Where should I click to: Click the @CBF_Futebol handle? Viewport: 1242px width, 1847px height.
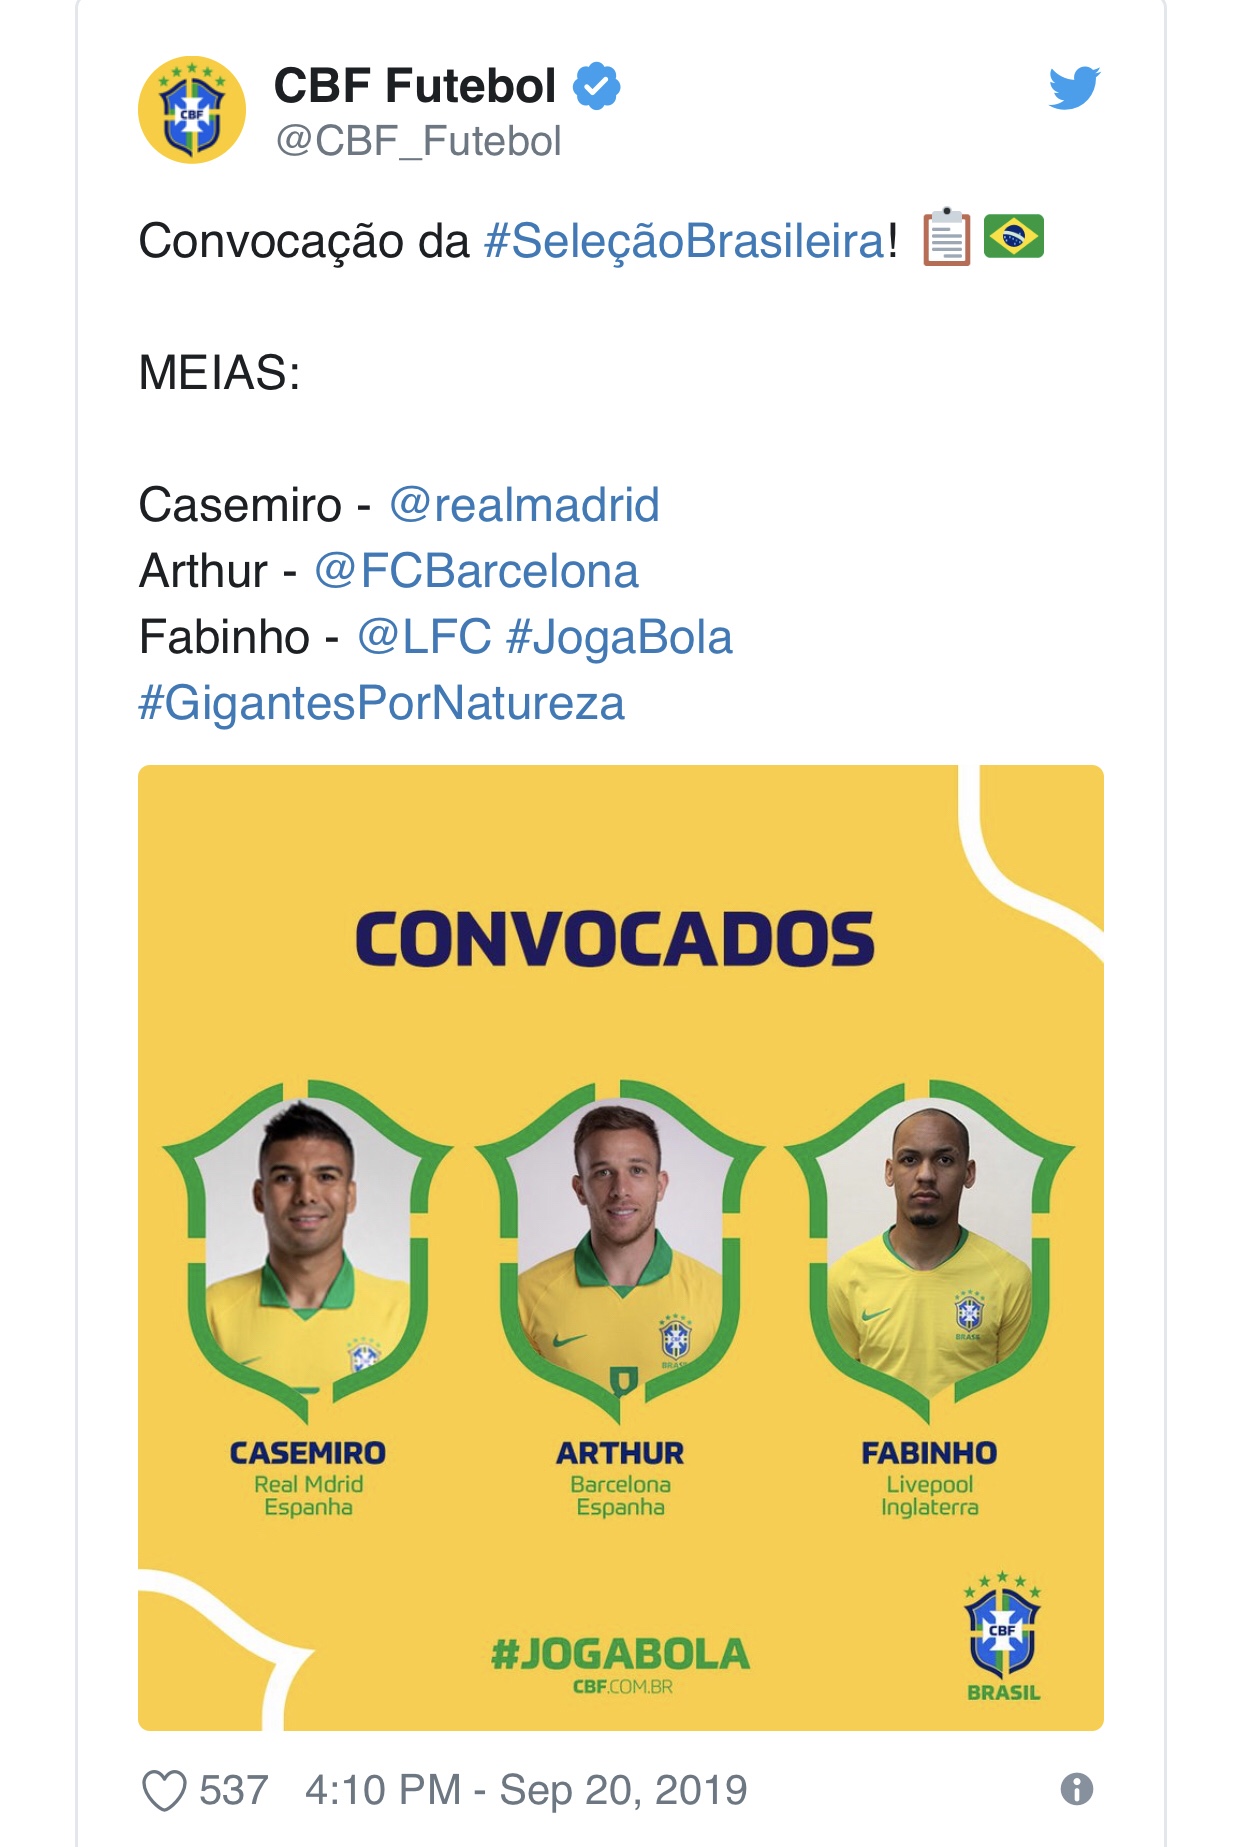pos(418,142)
